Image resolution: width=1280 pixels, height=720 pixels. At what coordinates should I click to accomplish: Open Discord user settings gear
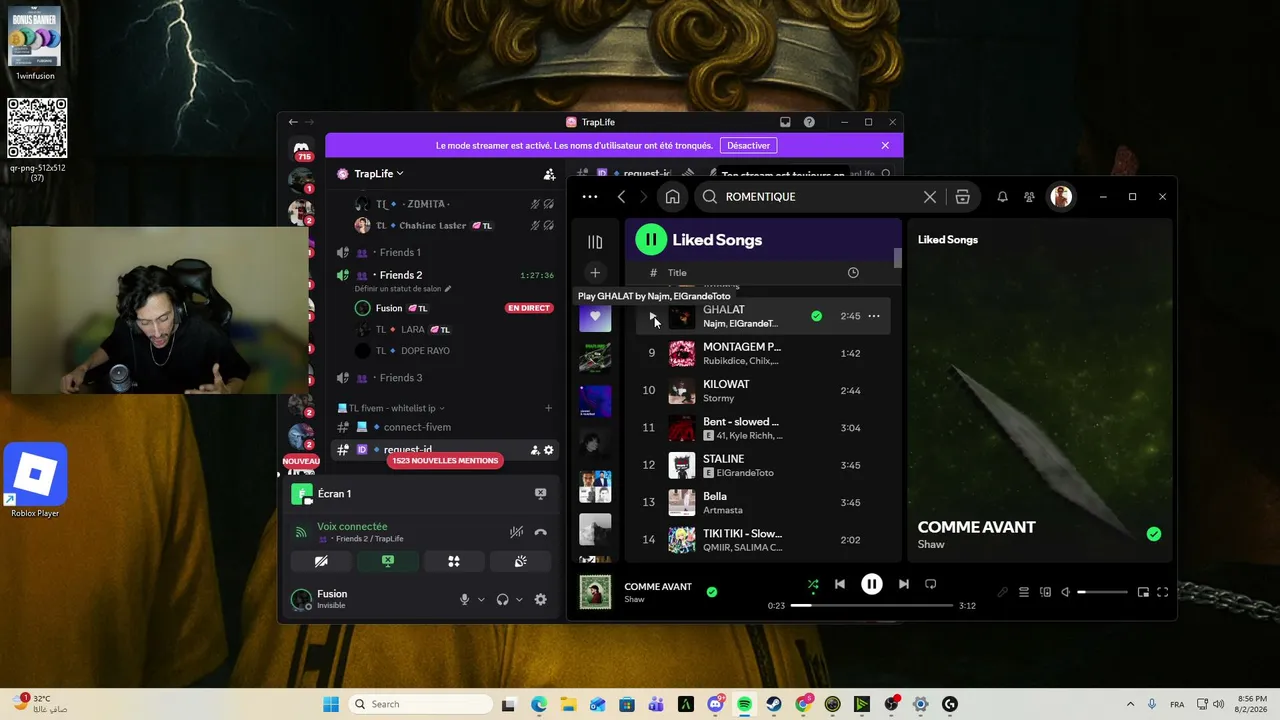click(x=541, y=600)
